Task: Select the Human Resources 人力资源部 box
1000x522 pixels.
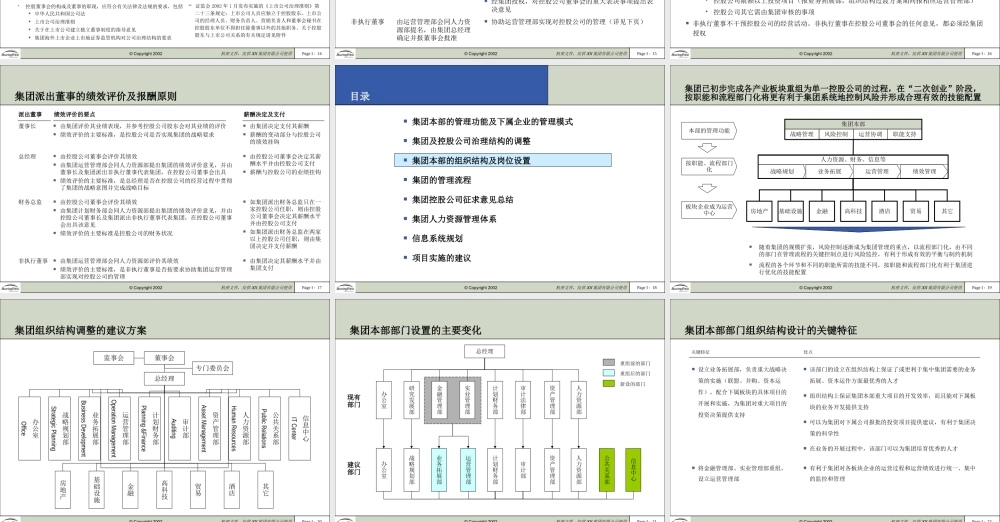Action: tap(239, 428)
